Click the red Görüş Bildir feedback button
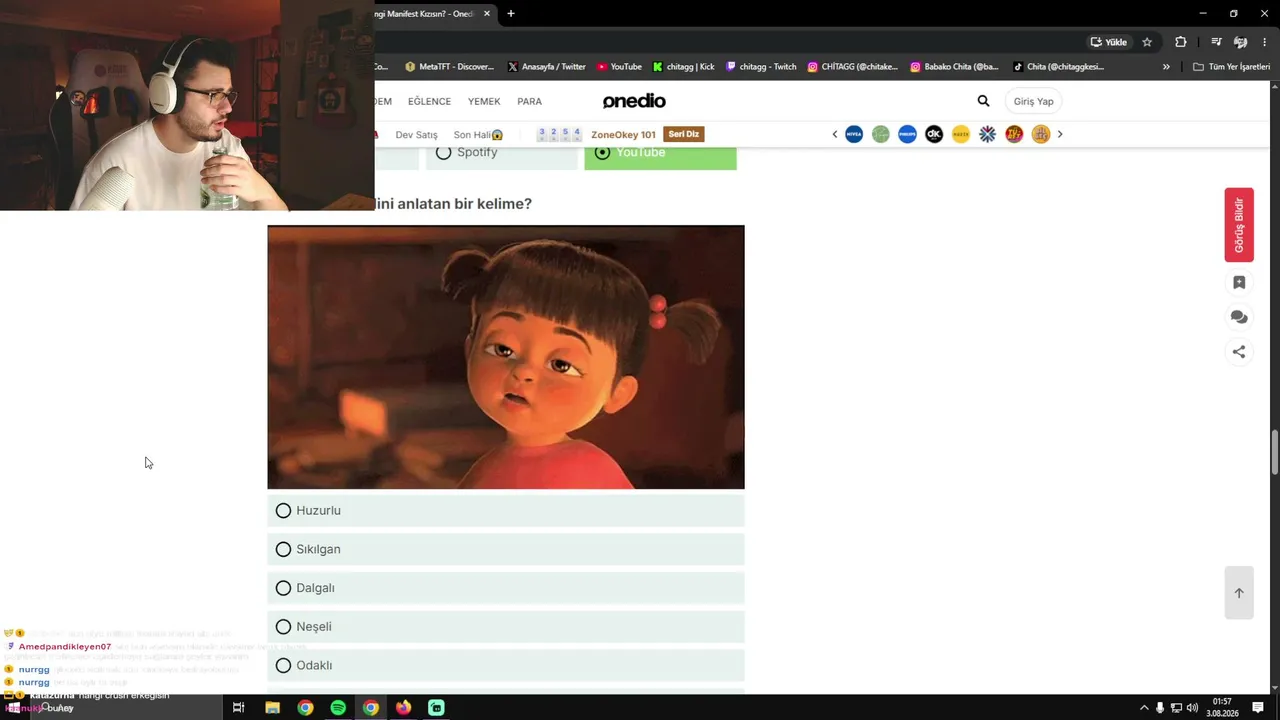The width and height of the screenshot is (1280, 720). 1239,225
